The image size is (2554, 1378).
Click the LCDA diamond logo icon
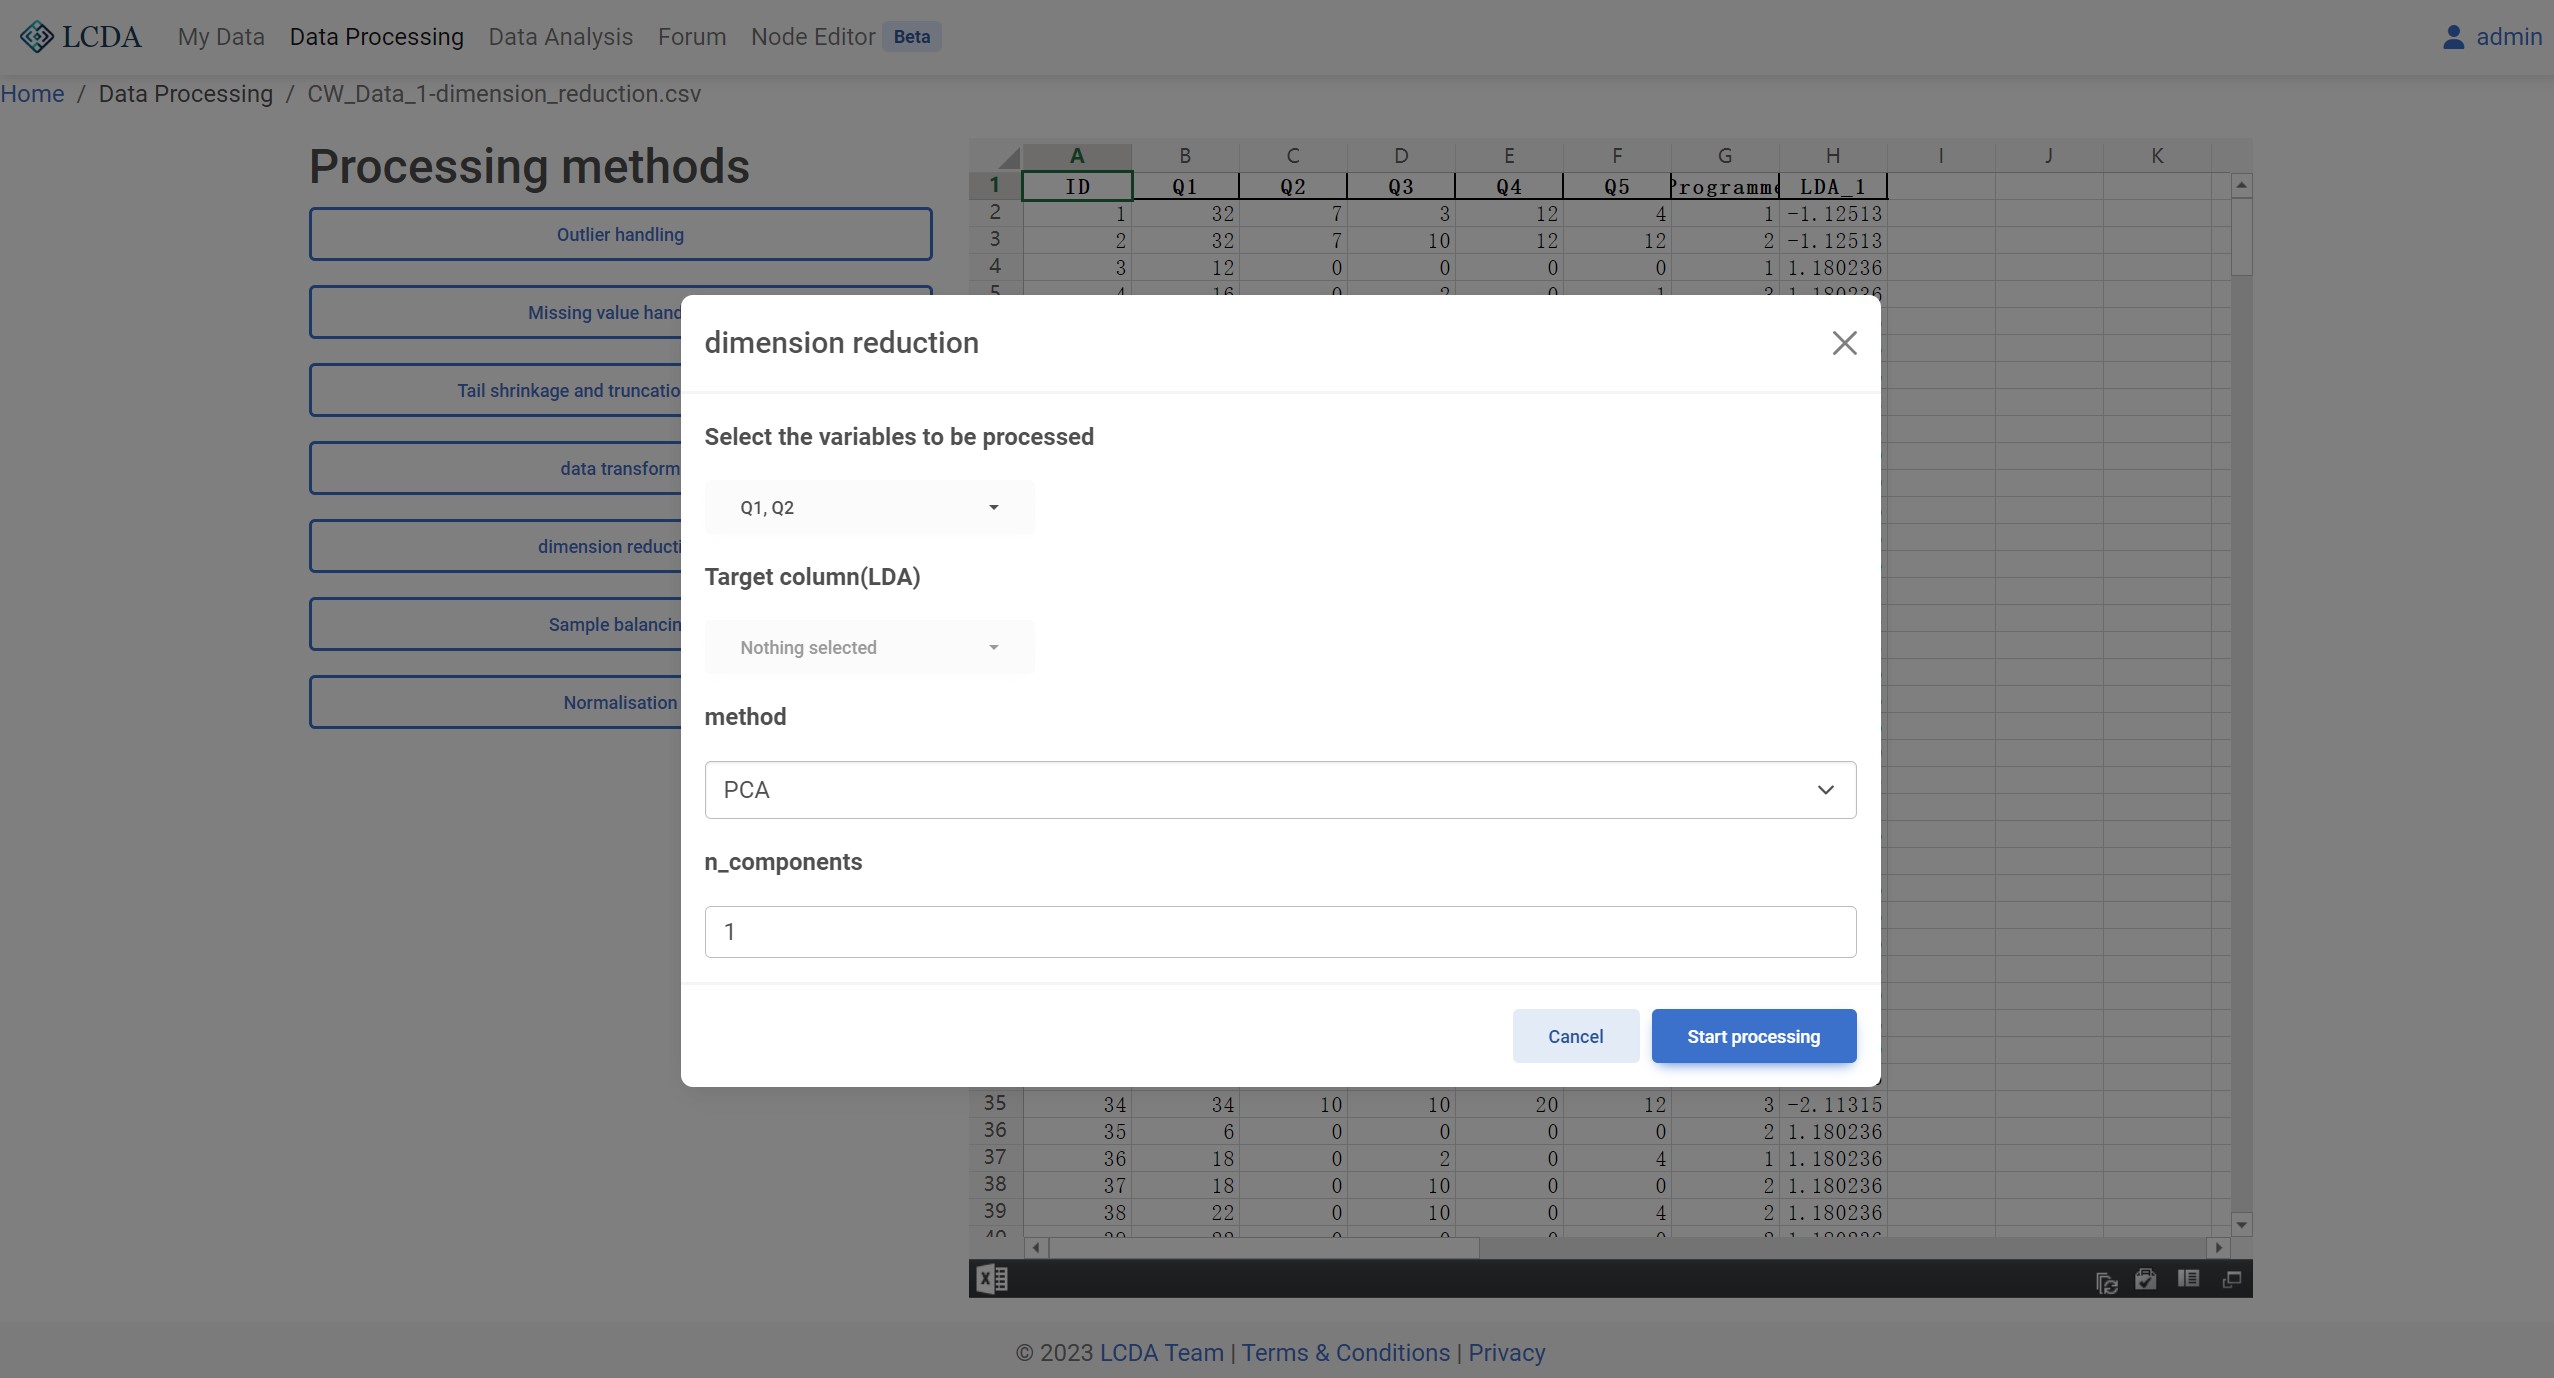click(x=37, y=37)
